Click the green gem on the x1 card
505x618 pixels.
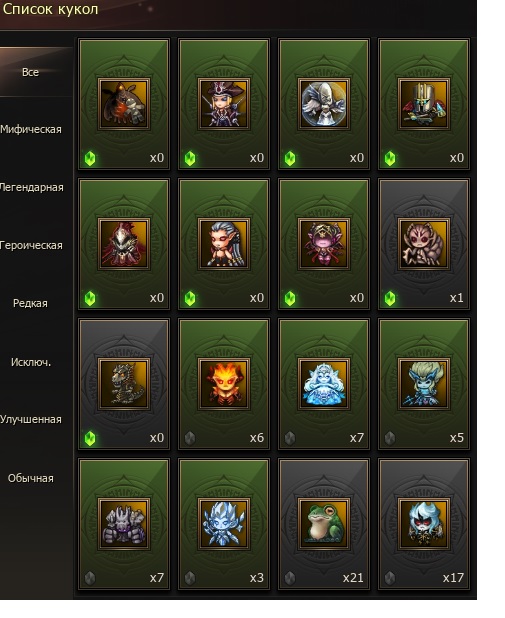(390, 298)
